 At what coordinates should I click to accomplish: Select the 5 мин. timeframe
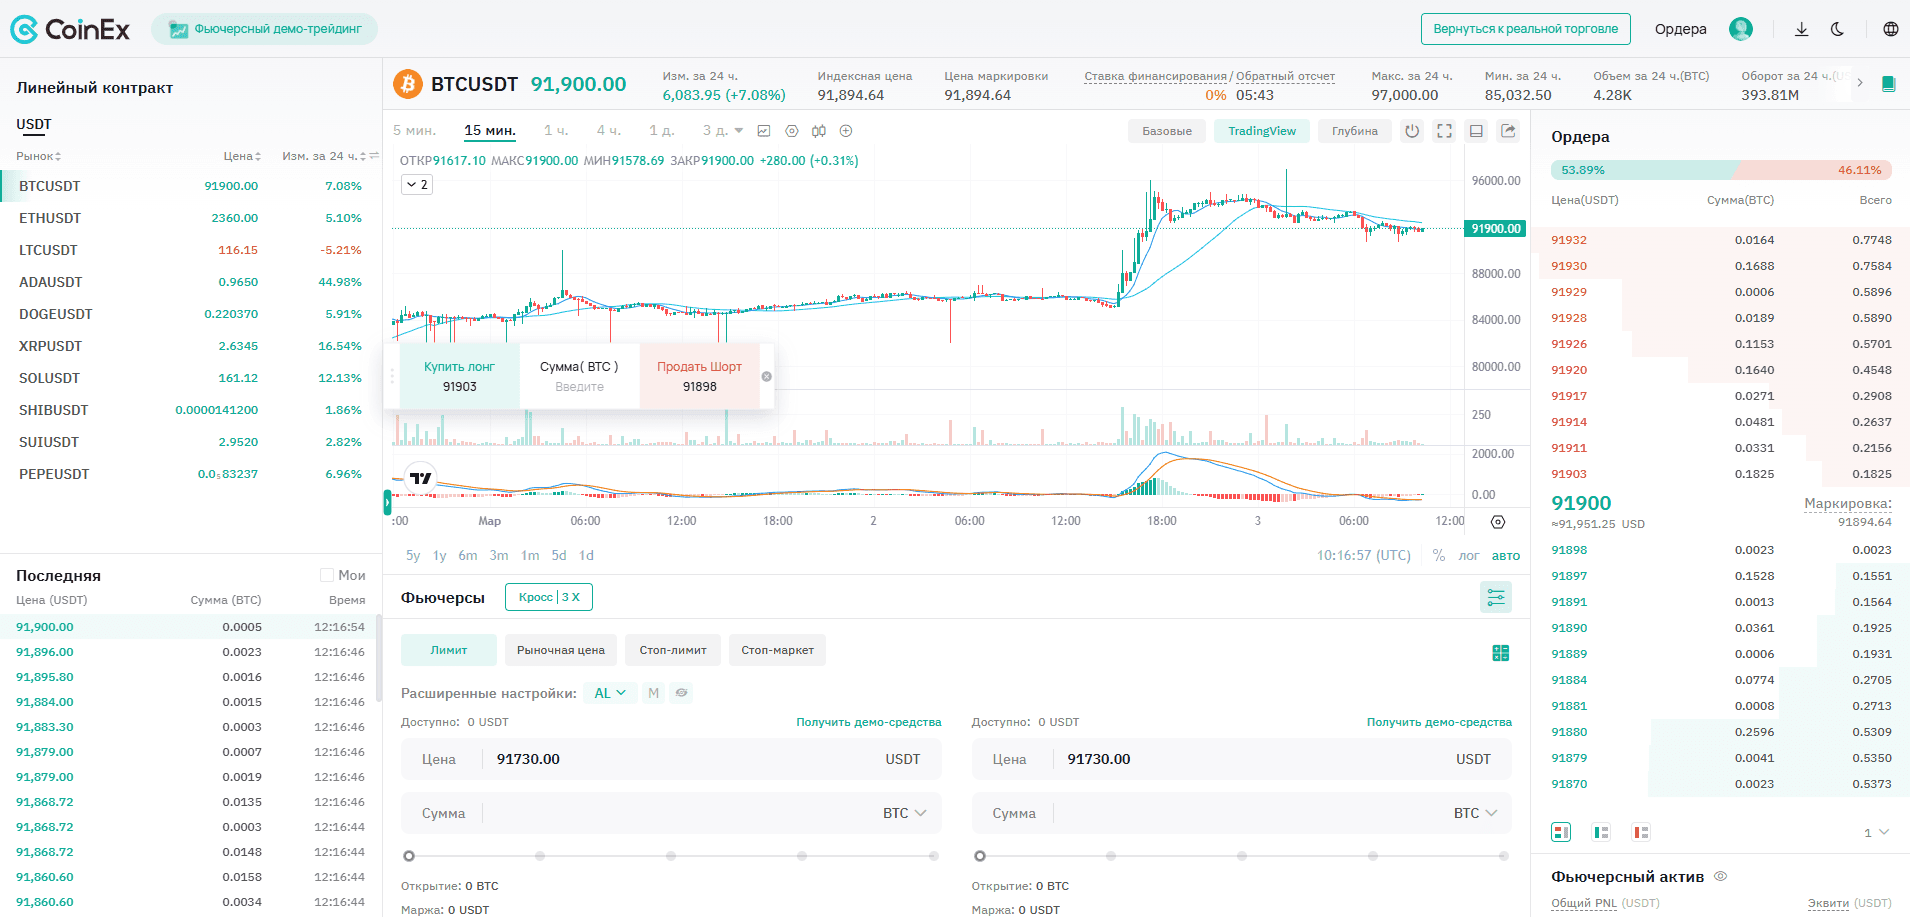415,131
